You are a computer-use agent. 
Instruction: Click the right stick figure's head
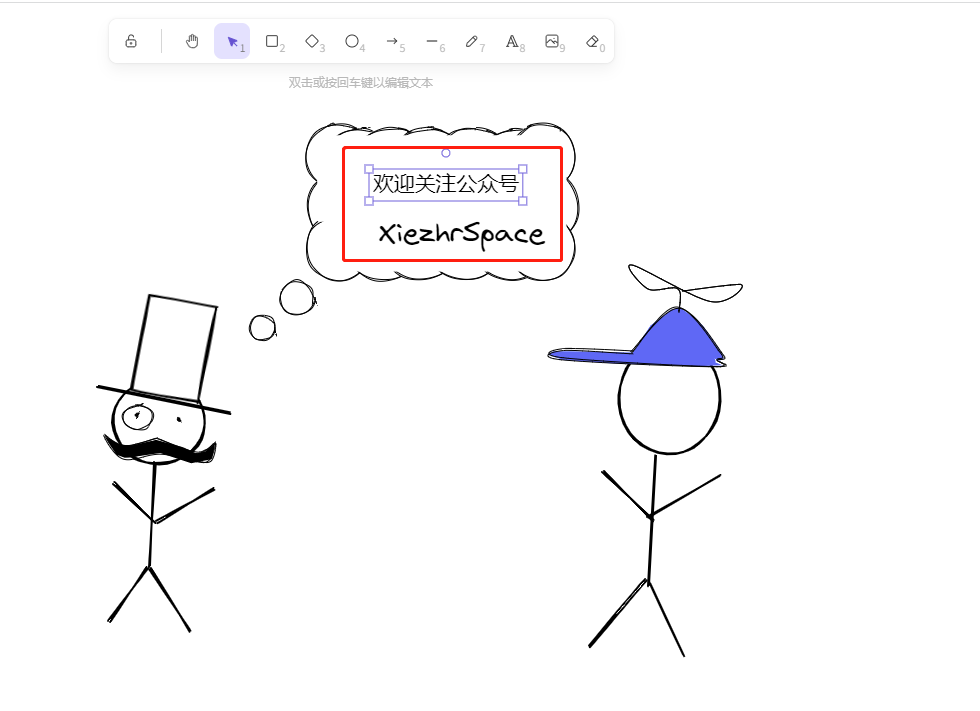click(x=669, y=406)
